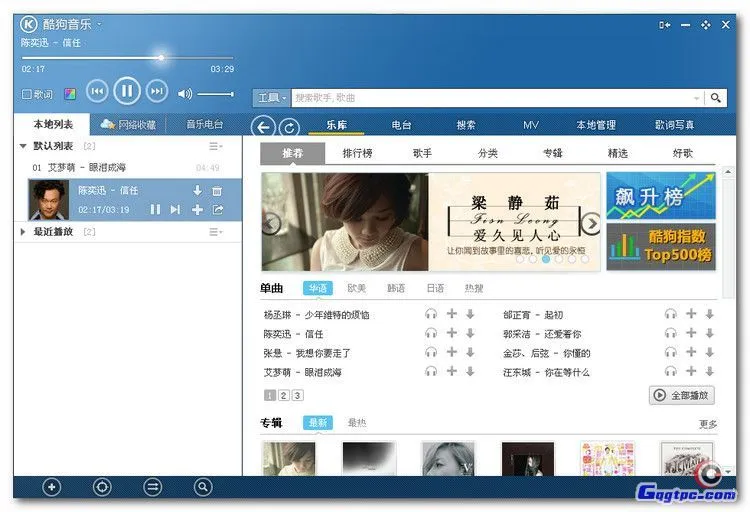The height and width of the screenshot is (512, 750).
Task: Download 张悬 - 我想你要走了
Action: tap(470, 352)
